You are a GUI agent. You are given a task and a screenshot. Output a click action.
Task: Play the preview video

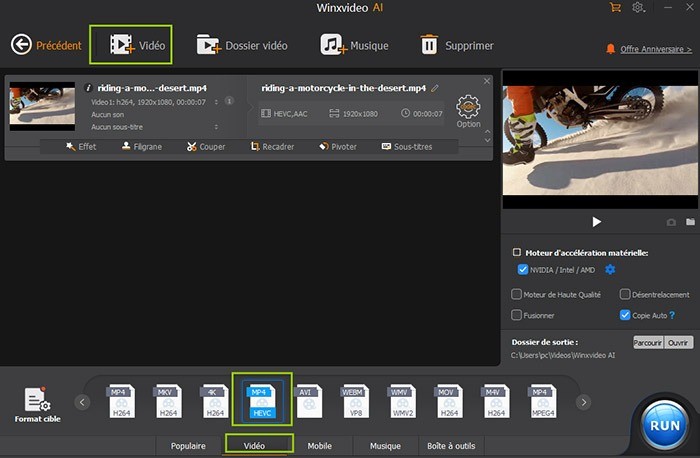click(x=596, y=222)
